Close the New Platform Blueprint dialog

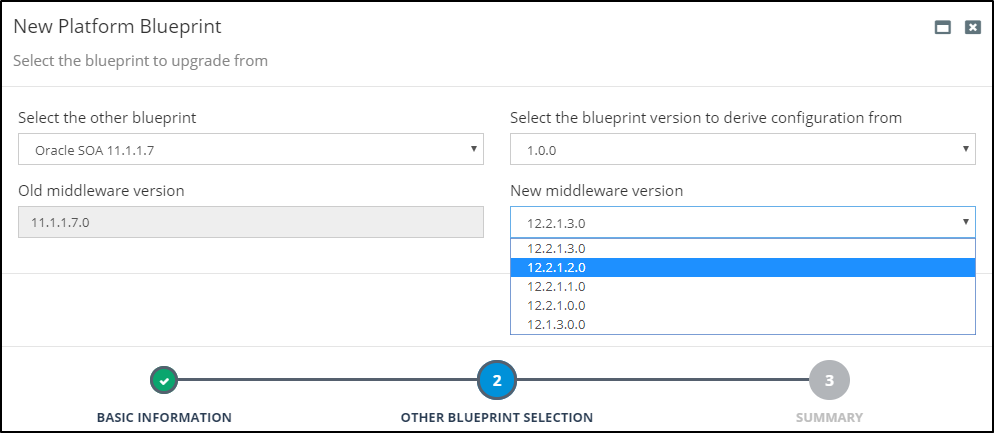(x=972, y=28)
